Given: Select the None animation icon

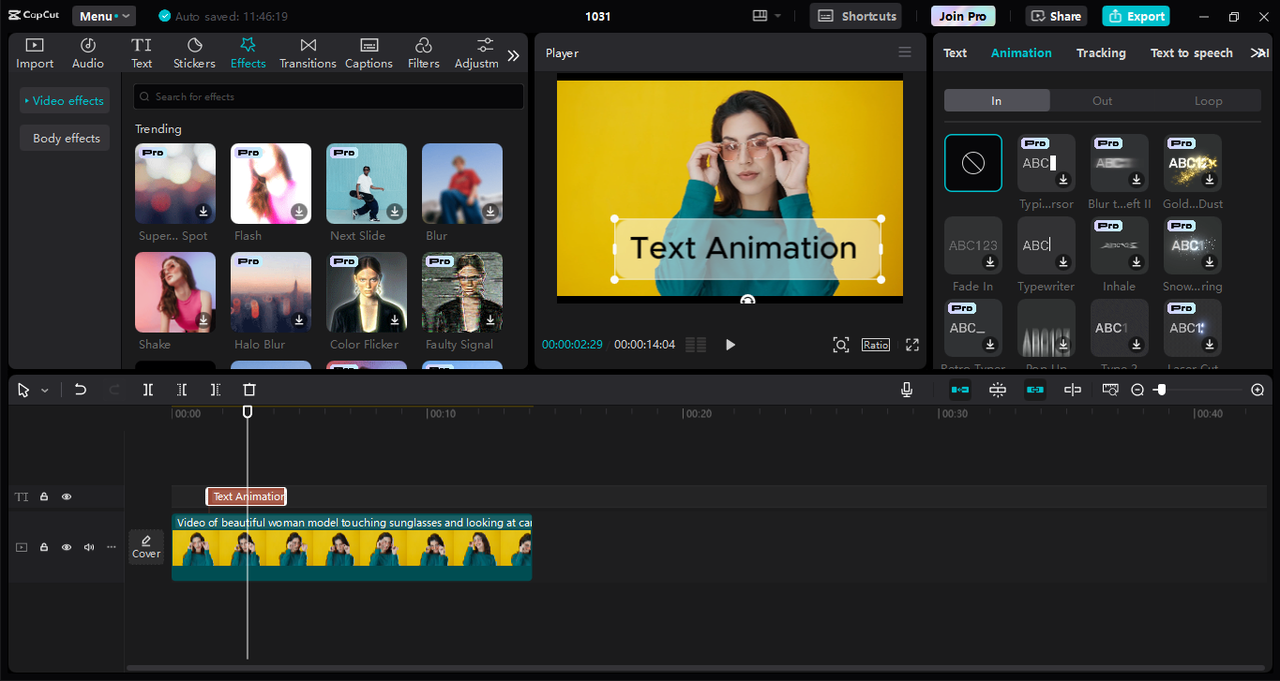Looking at the screenshot, I should (x=973, y=163).
